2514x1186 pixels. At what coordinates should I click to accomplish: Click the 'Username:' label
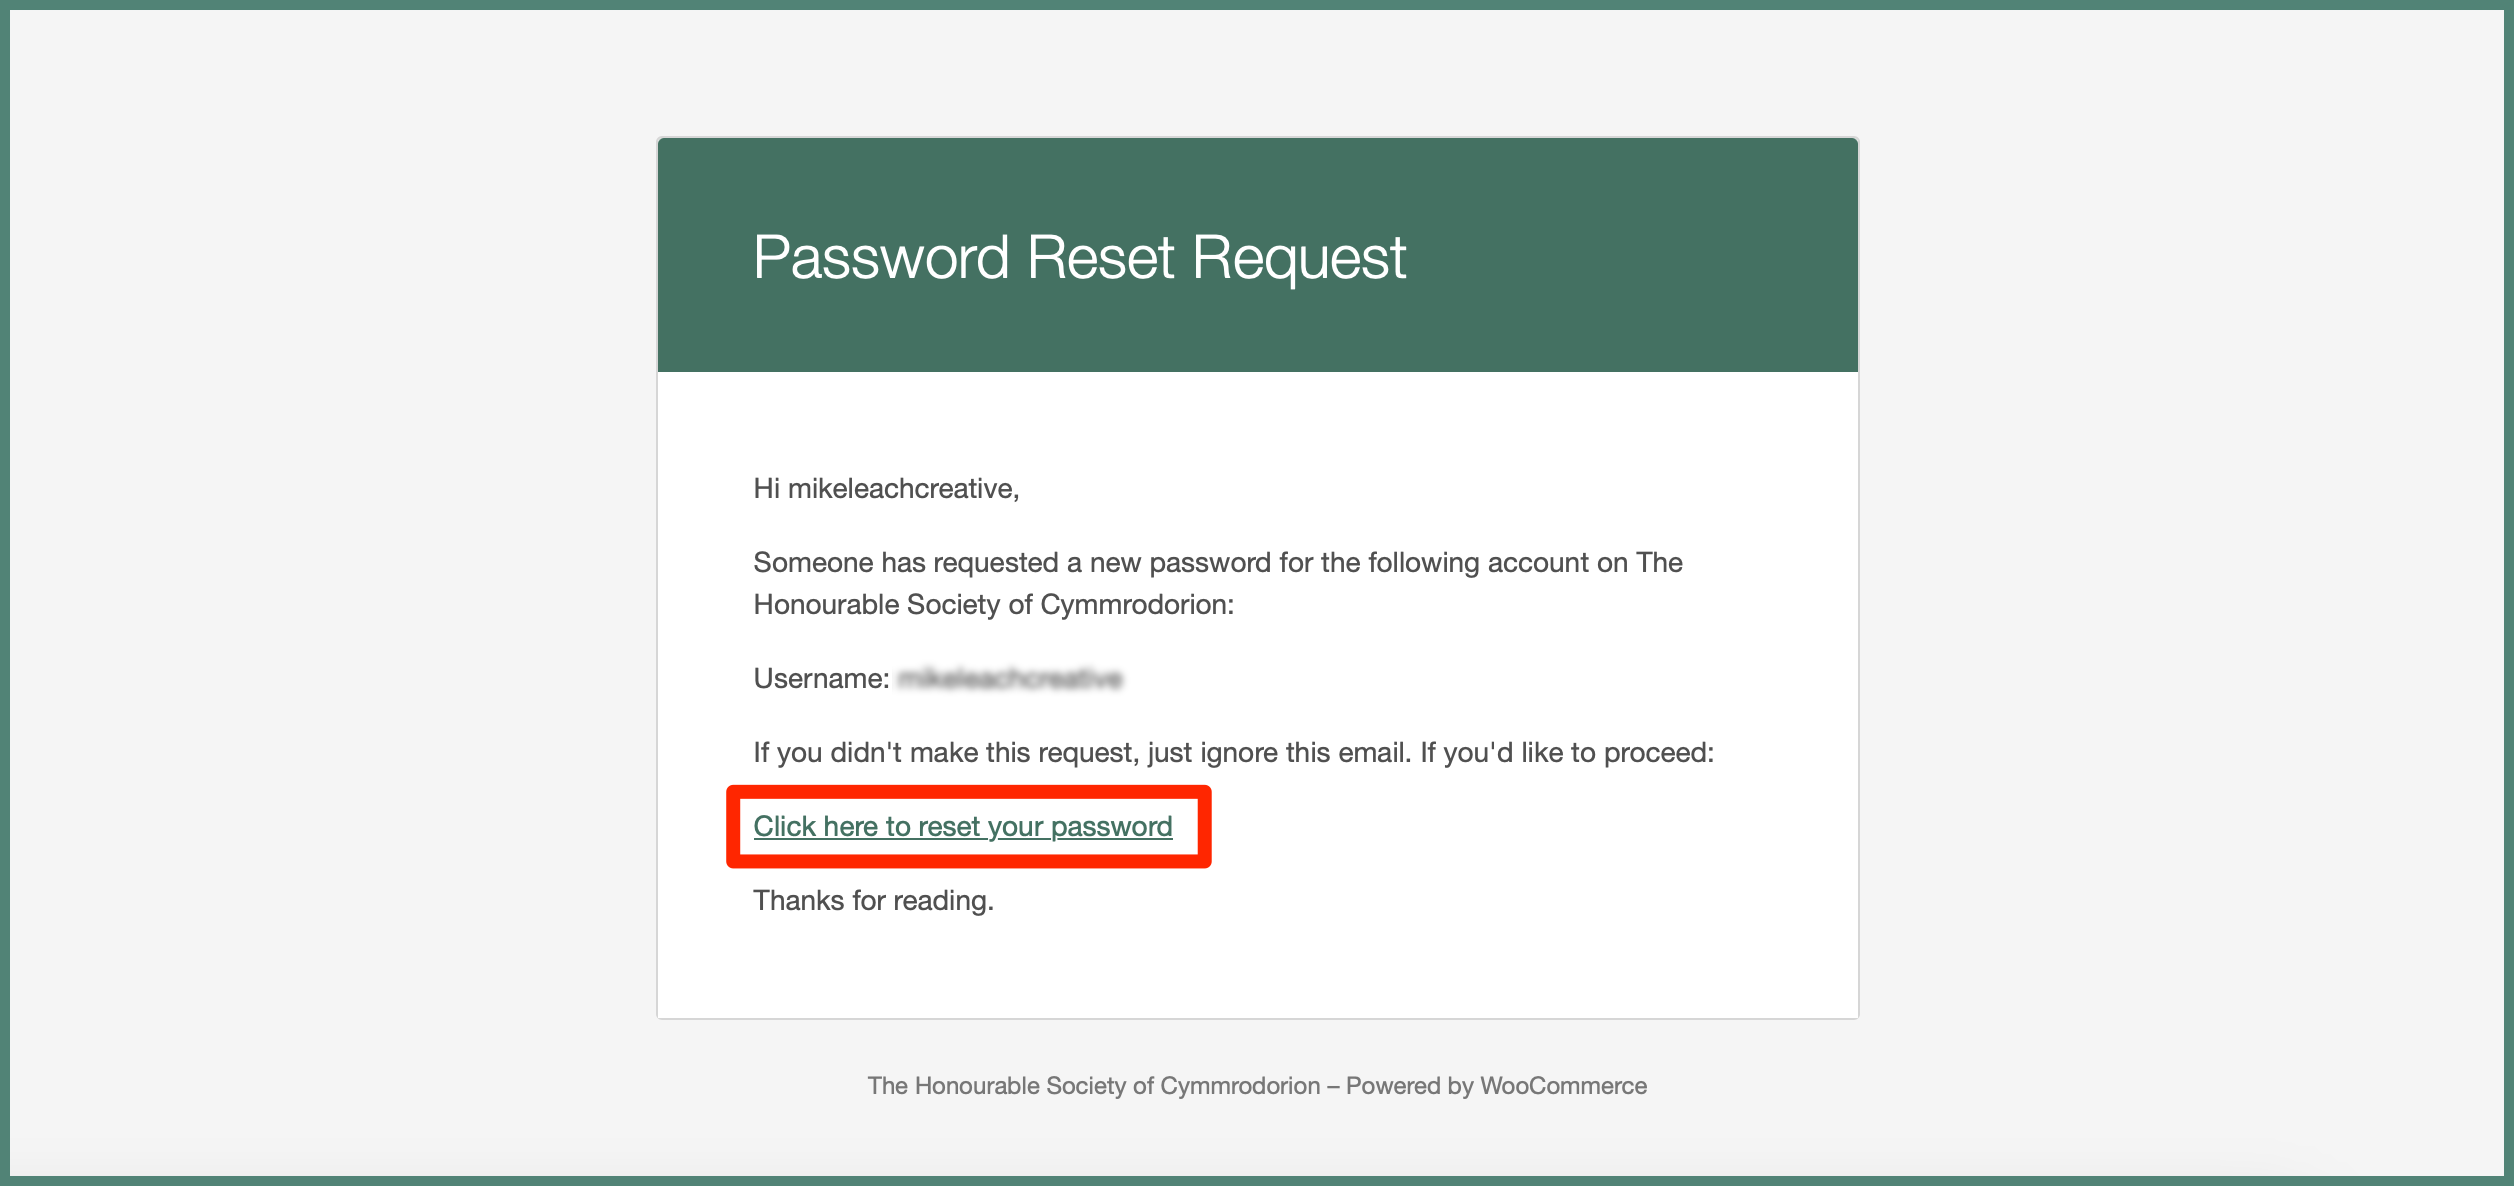(x=821, y=679)
